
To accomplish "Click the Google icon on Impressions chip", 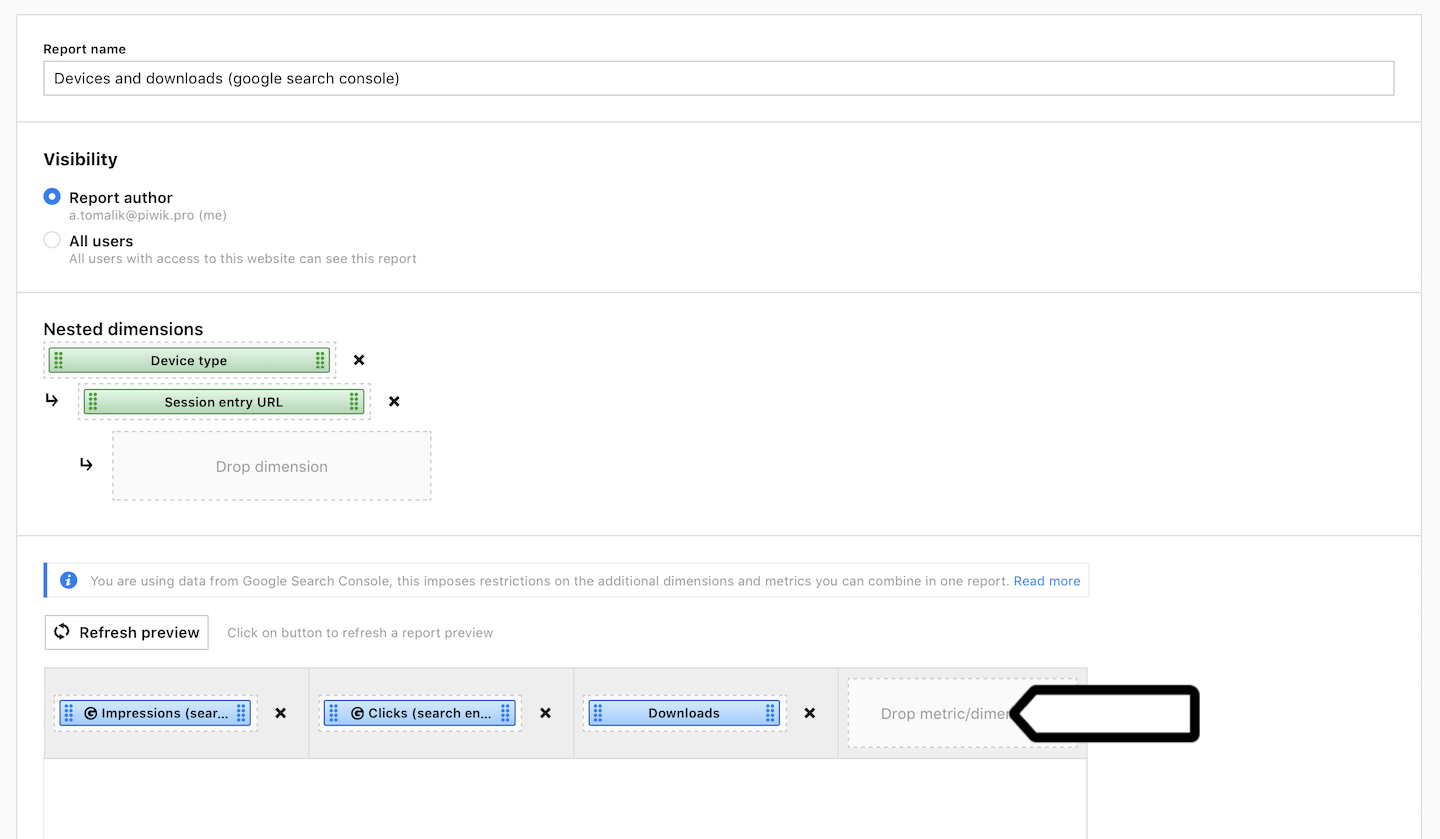I will [91, 713].
